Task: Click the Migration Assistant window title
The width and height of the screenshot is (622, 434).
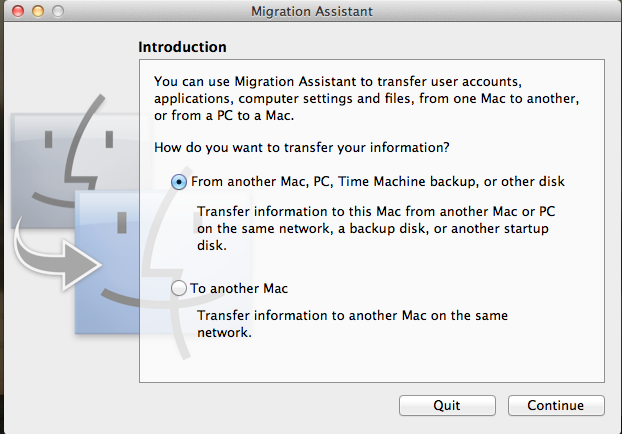Action: [312, 12]
